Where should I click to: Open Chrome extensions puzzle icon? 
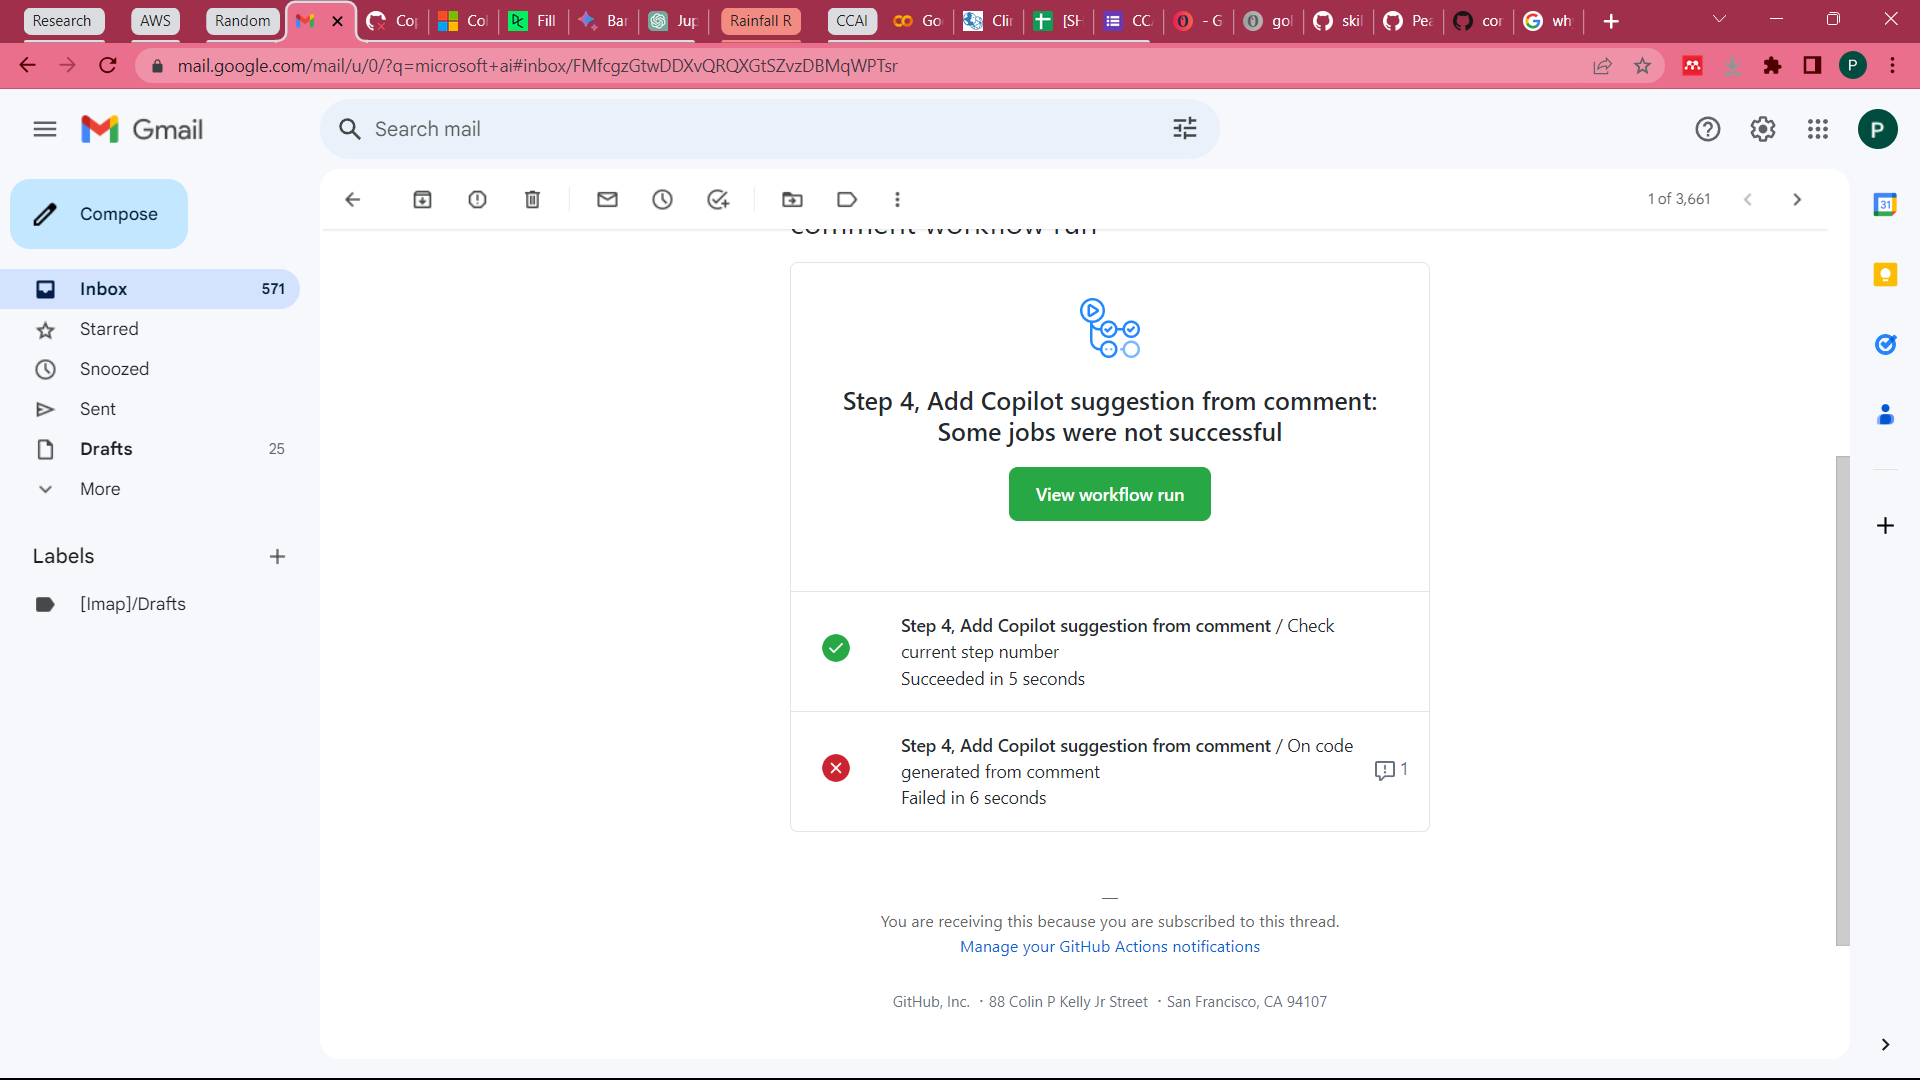tap(1772, 66)
